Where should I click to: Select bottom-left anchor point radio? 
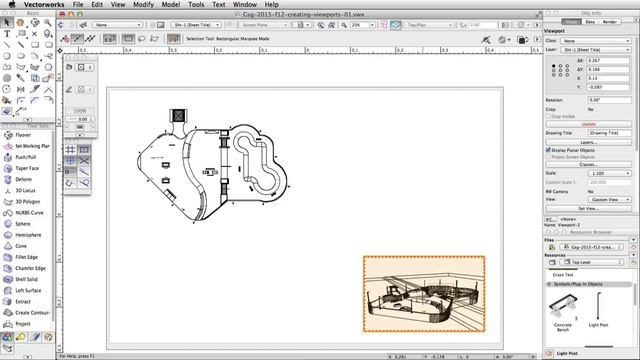click(553, 75)
